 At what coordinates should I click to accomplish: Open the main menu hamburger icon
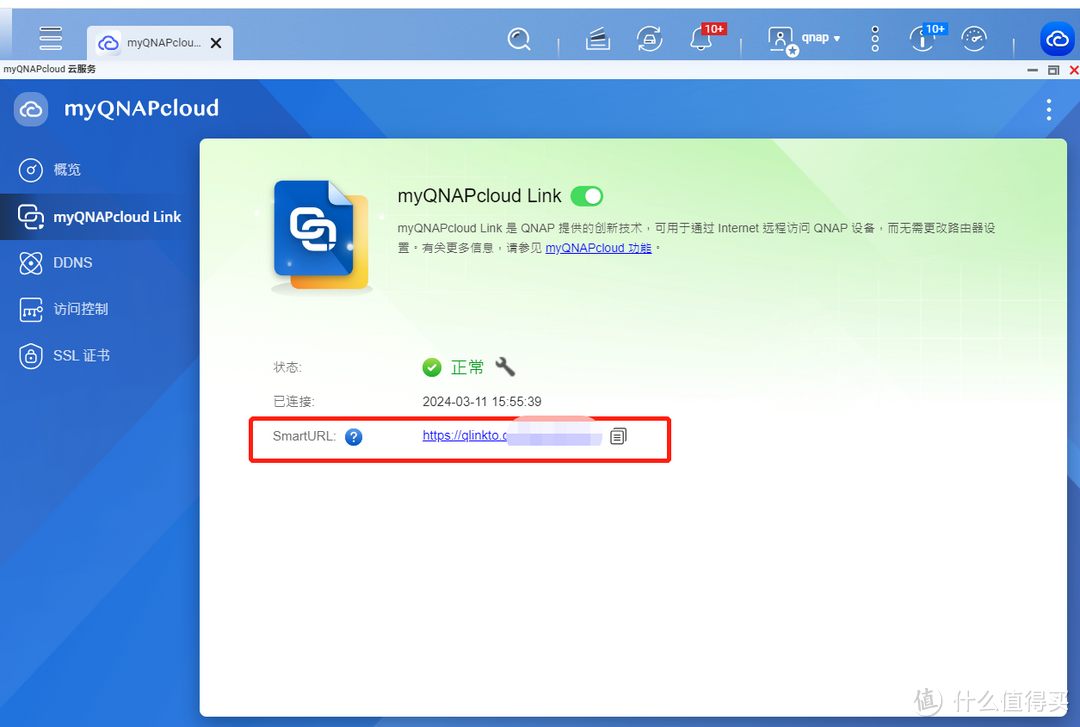[50, 38]
